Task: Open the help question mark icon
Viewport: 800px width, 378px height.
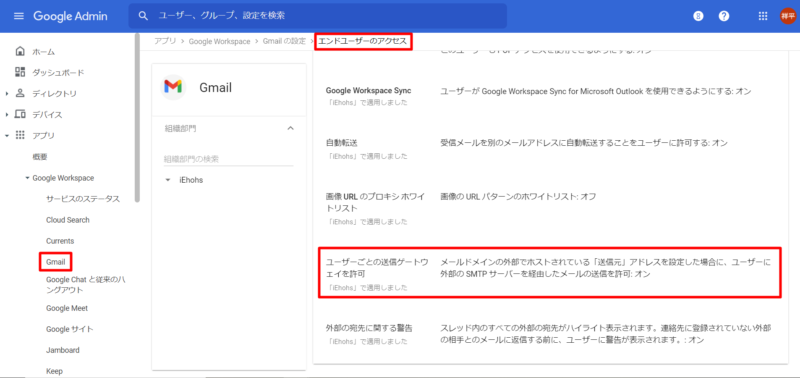Action: click(723, 16)
